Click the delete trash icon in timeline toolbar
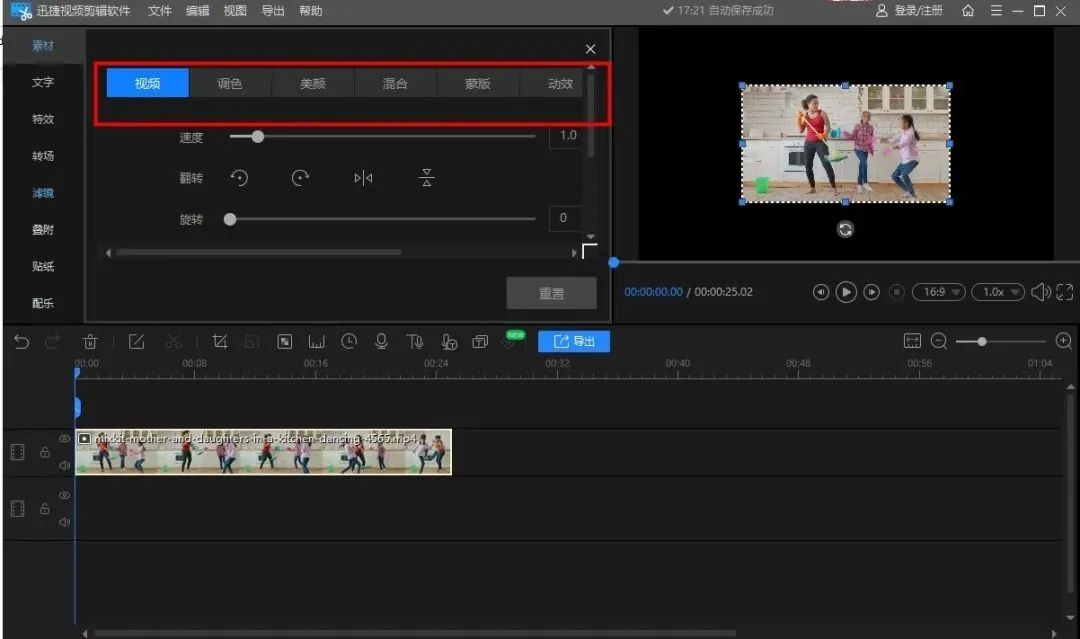 click(x=90, y=342)
